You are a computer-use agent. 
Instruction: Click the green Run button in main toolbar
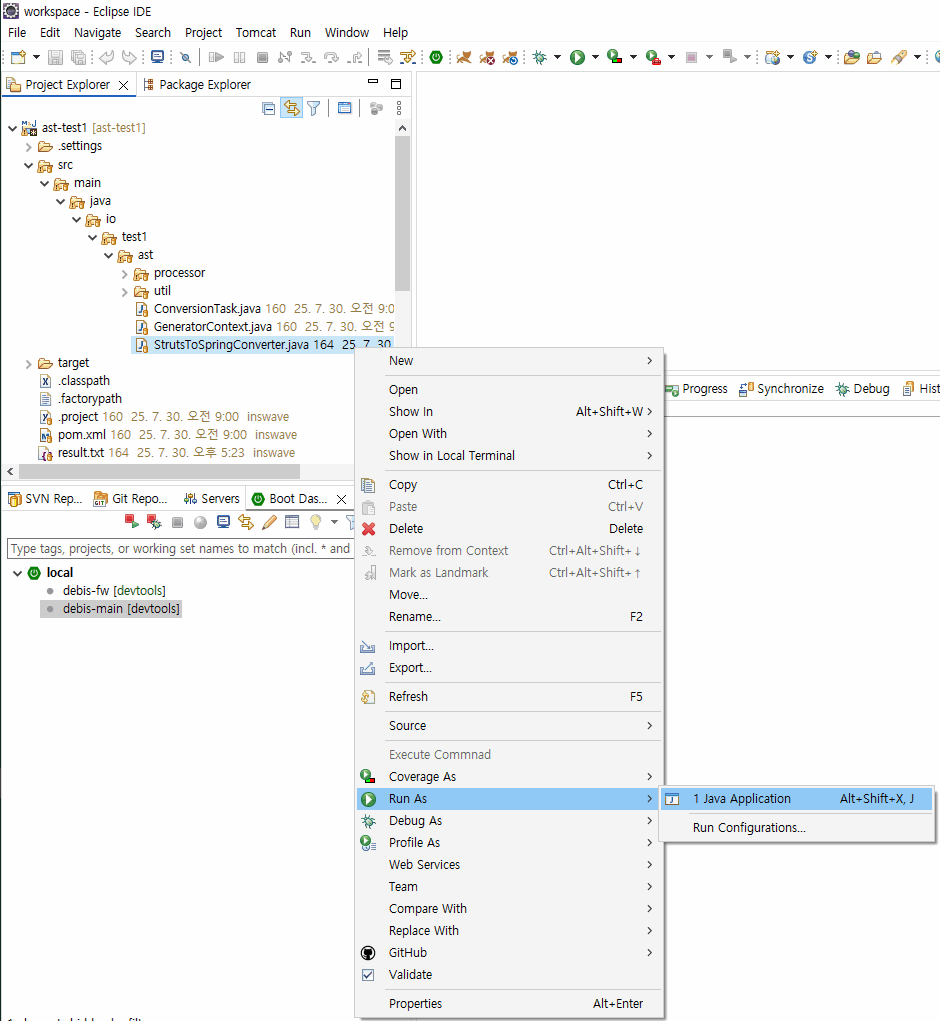pos(577,57)
